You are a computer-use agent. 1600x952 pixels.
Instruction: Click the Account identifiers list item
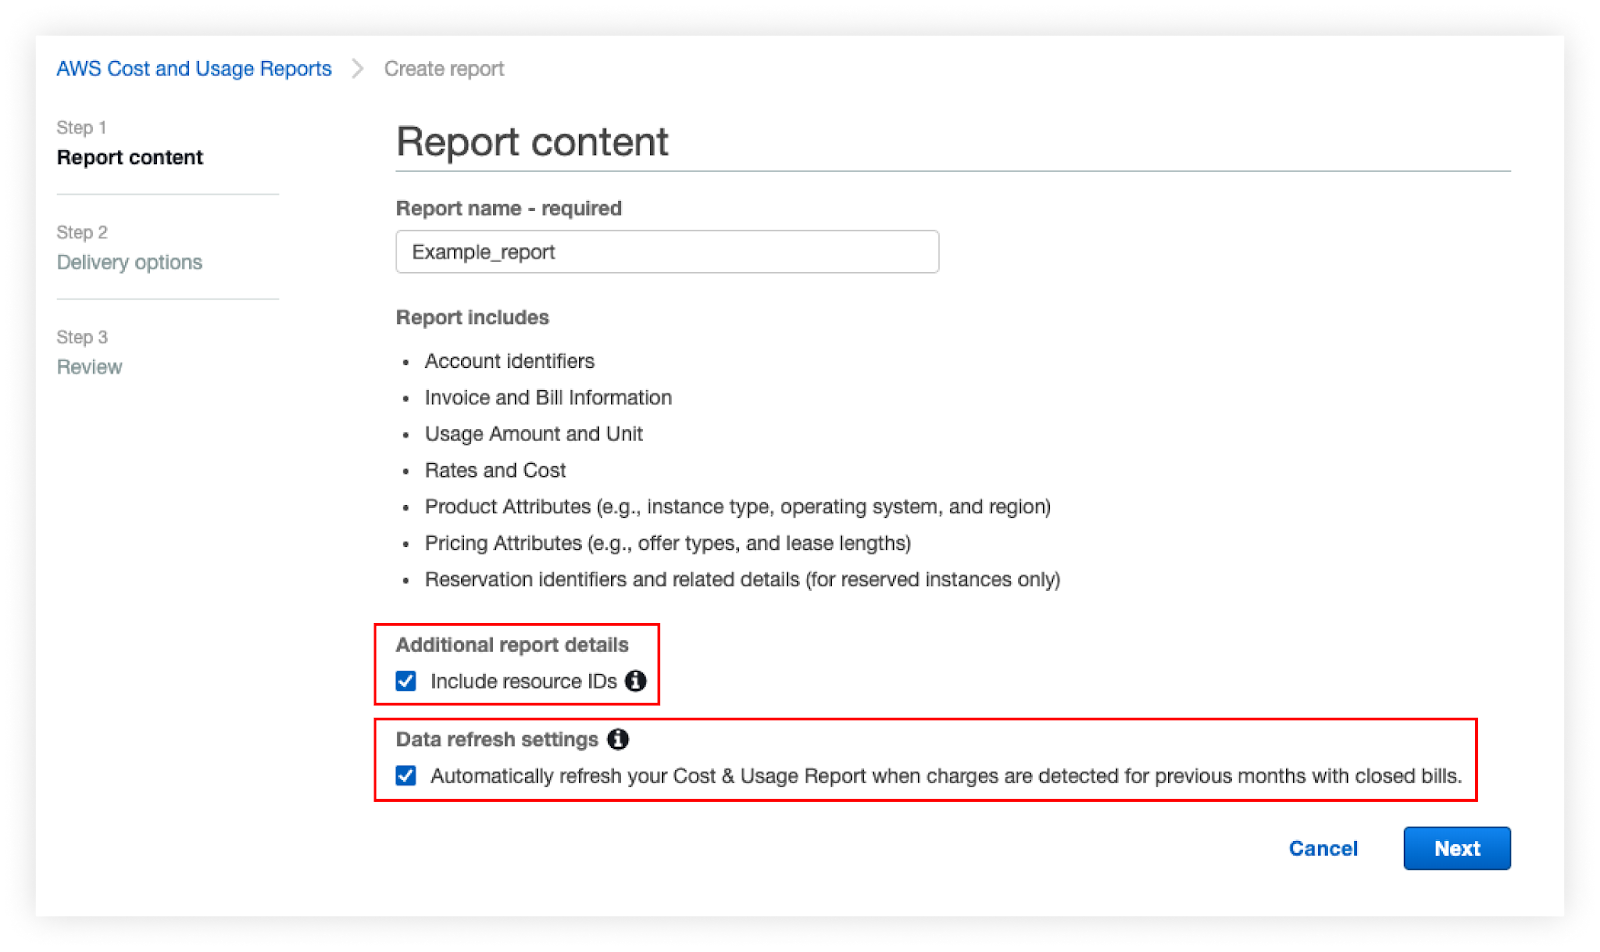point(509,361)
